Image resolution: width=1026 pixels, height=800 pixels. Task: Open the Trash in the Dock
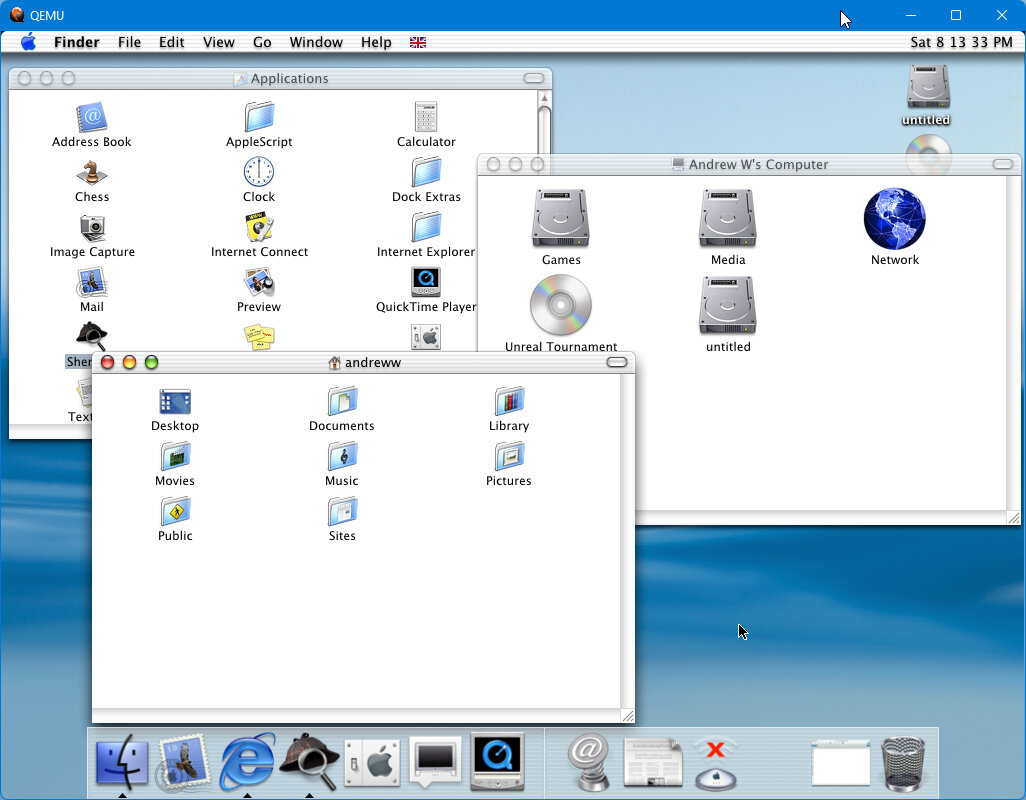click(904, 764)
